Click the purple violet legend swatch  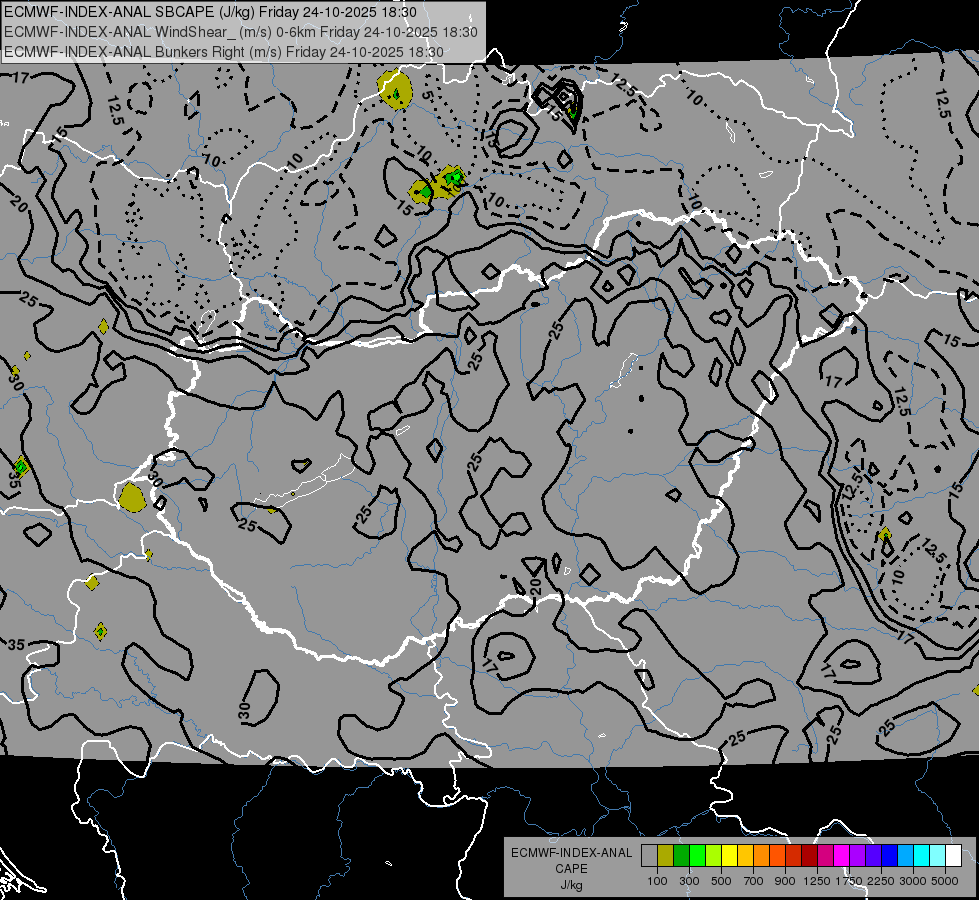click(857, 856)
